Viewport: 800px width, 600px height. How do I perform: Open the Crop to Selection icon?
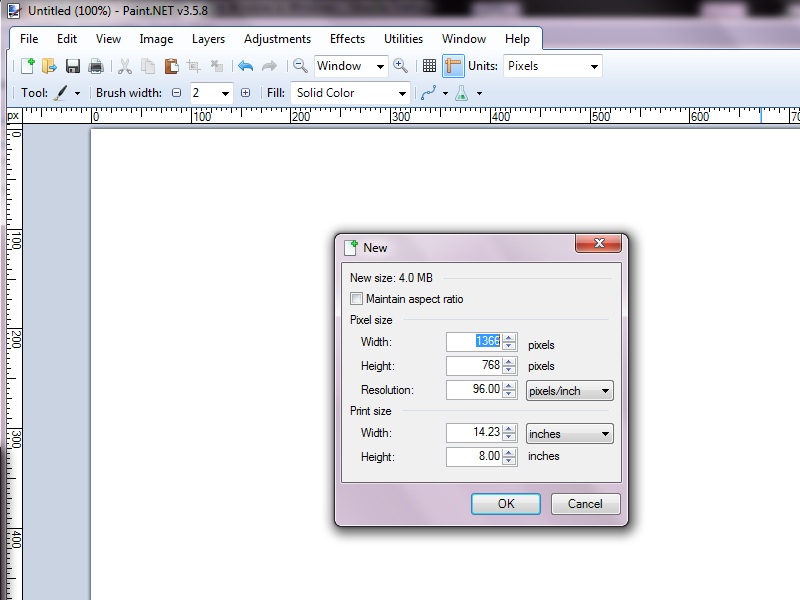click(x=192, y=66)
